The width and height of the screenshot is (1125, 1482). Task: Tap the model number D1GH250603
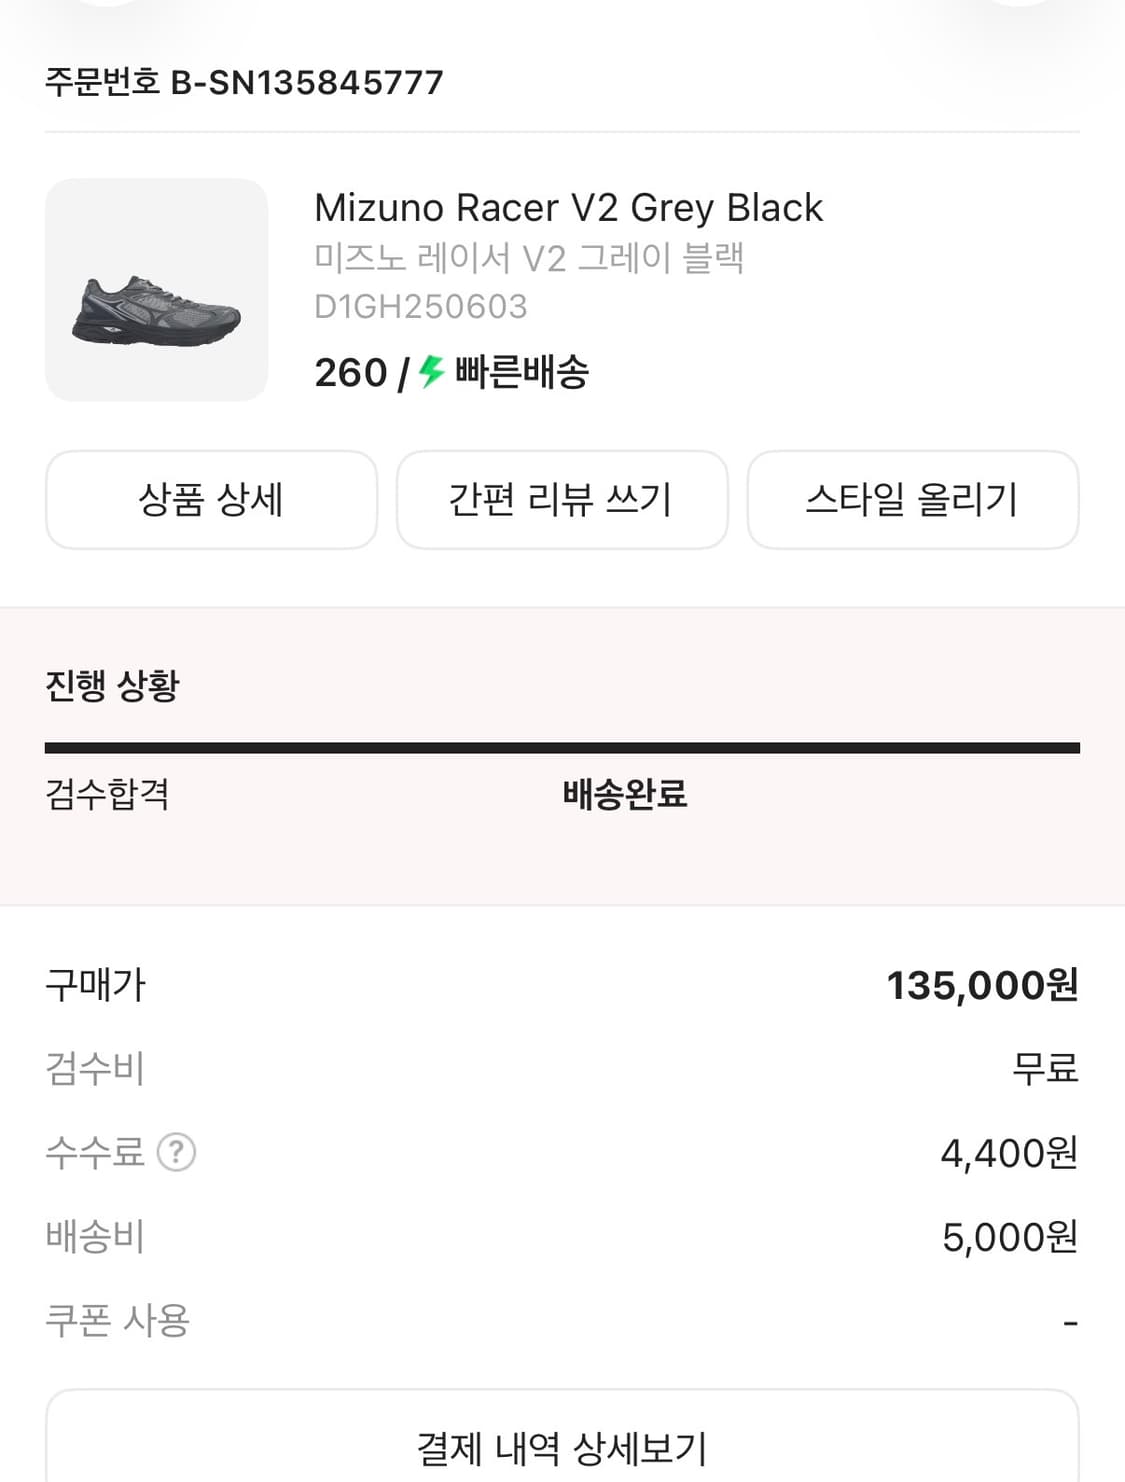[420, 306]
